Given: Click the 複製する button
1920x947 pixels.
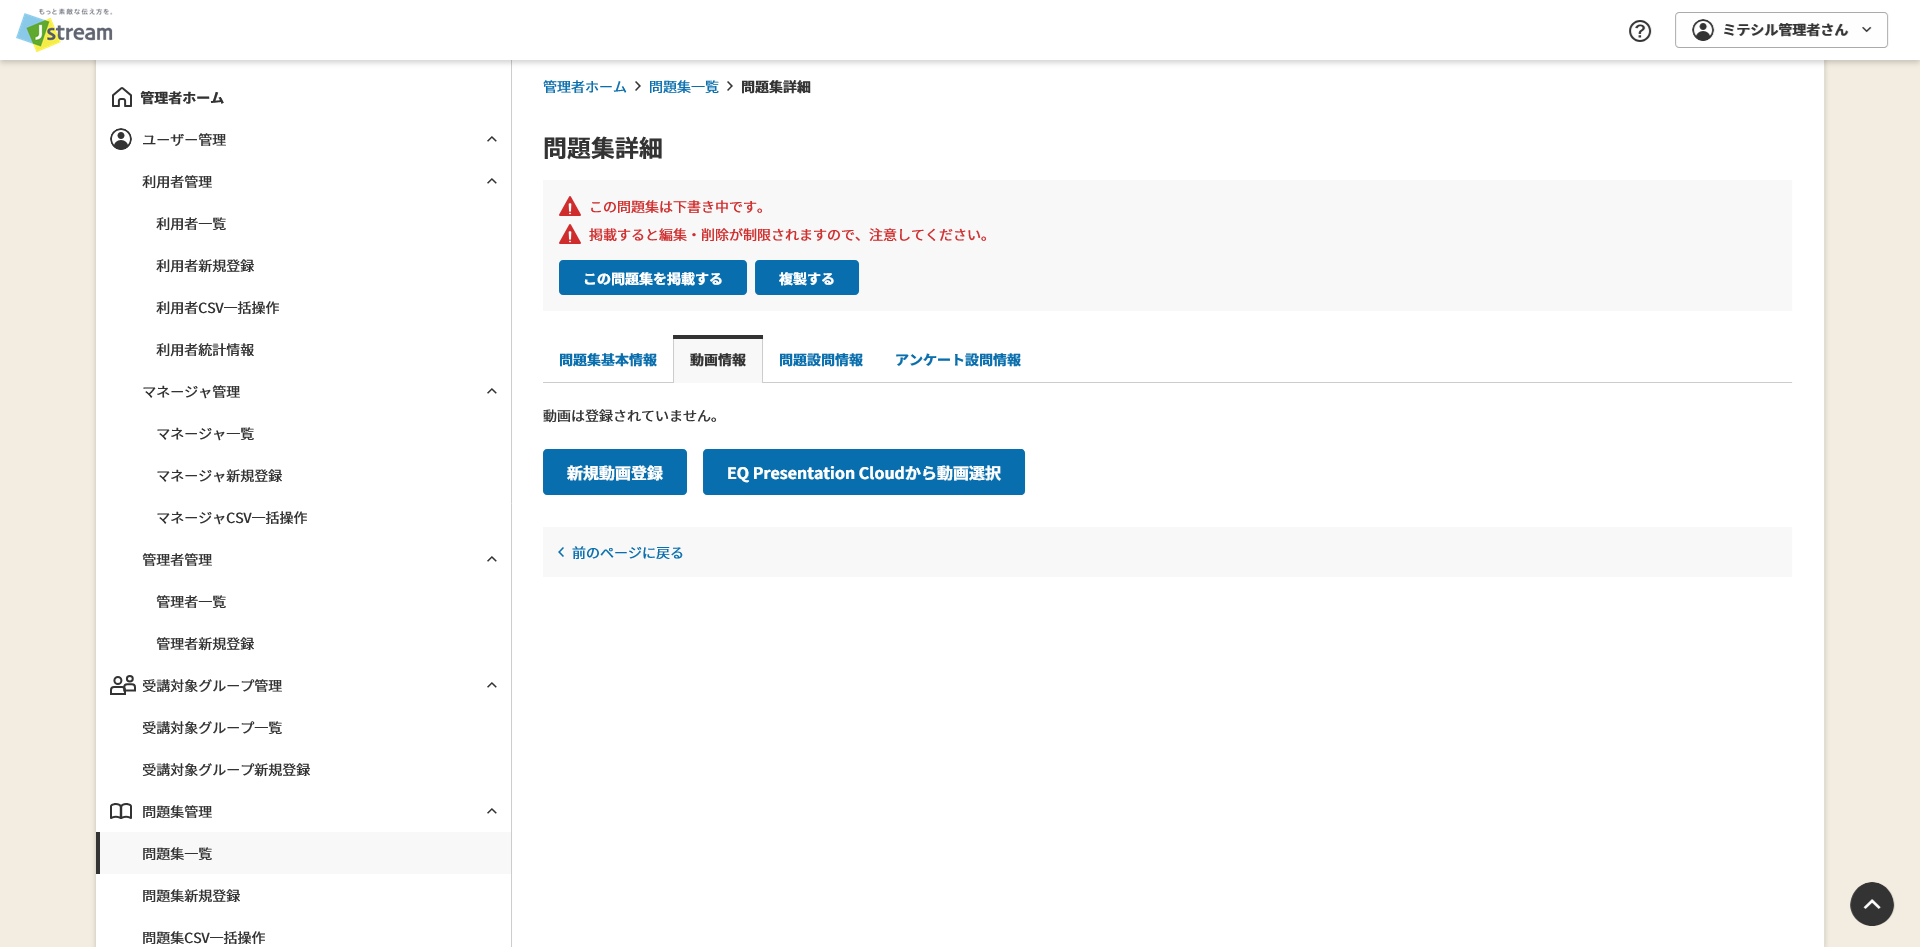Looking at the screenshot, I should [807, 278].
